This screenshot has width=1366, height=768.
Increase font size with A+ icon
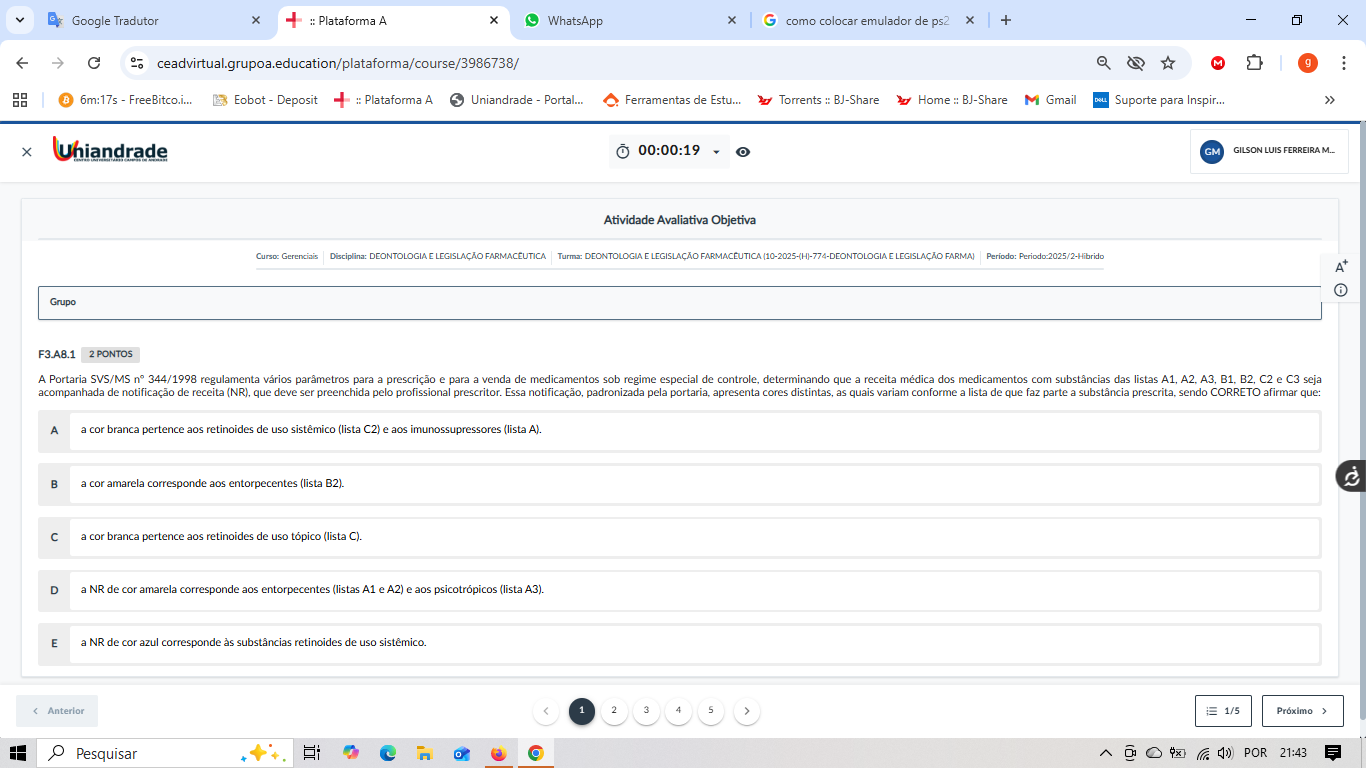(1341, 266)
